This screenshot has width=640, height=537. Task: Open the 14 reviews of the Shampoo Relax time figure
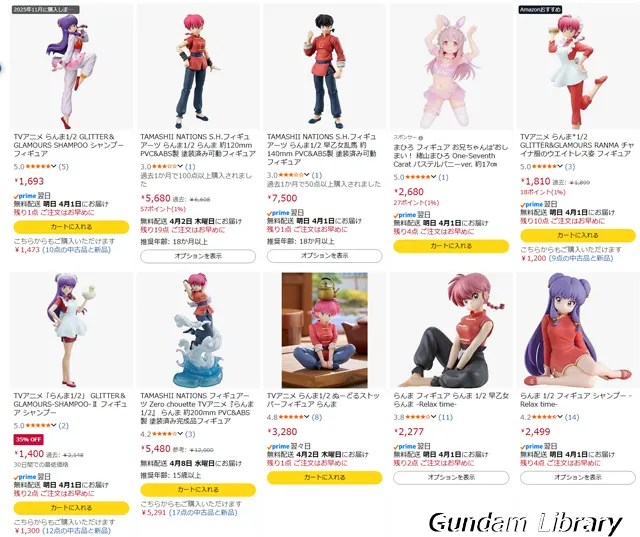coord(572,417)
